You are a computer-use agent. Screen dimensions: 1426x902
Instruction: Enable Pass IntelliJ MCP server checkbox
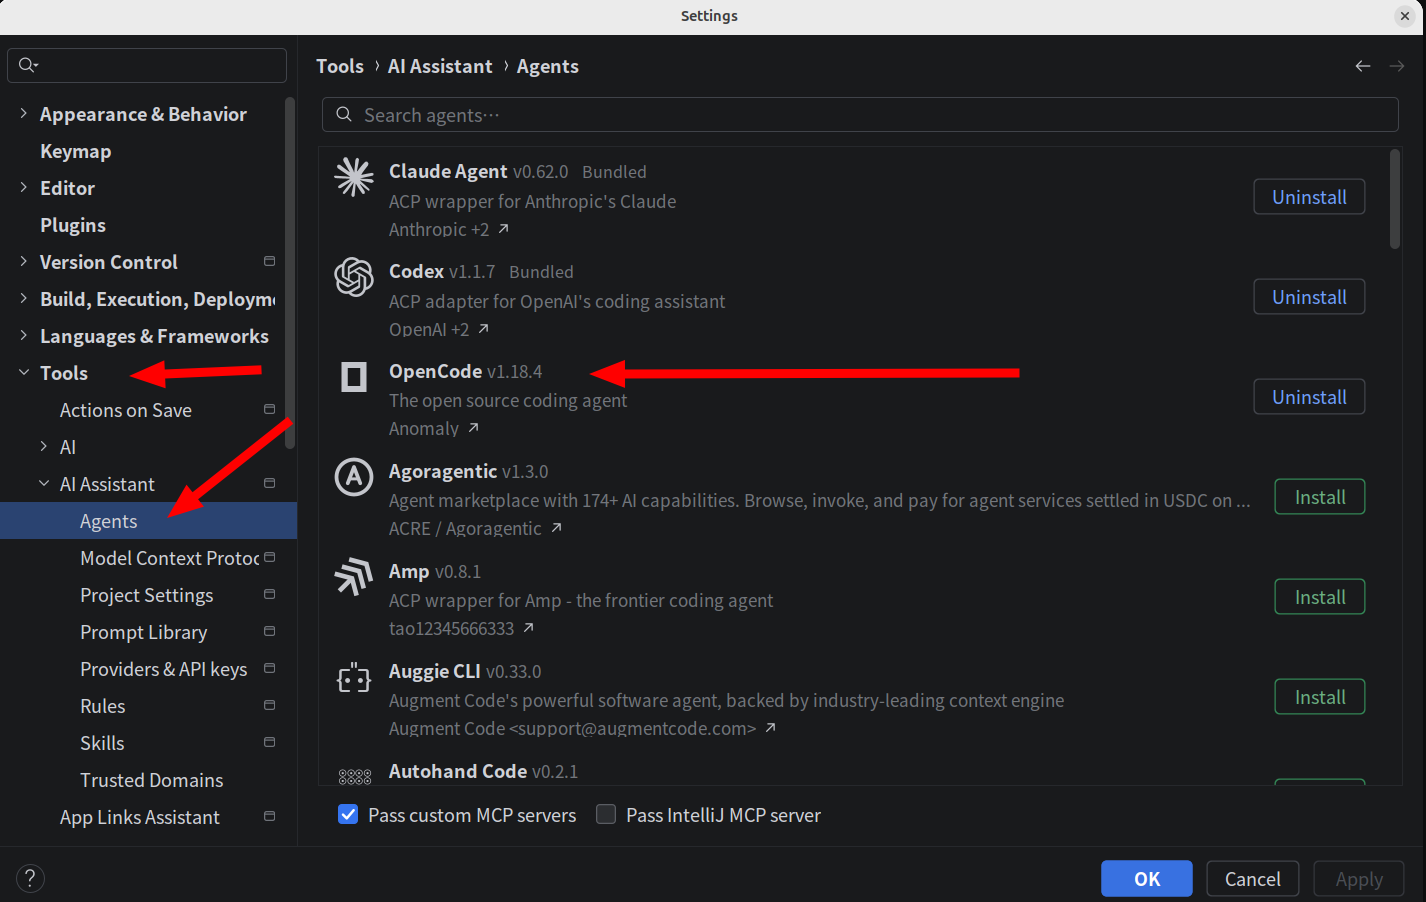[606, 814]
